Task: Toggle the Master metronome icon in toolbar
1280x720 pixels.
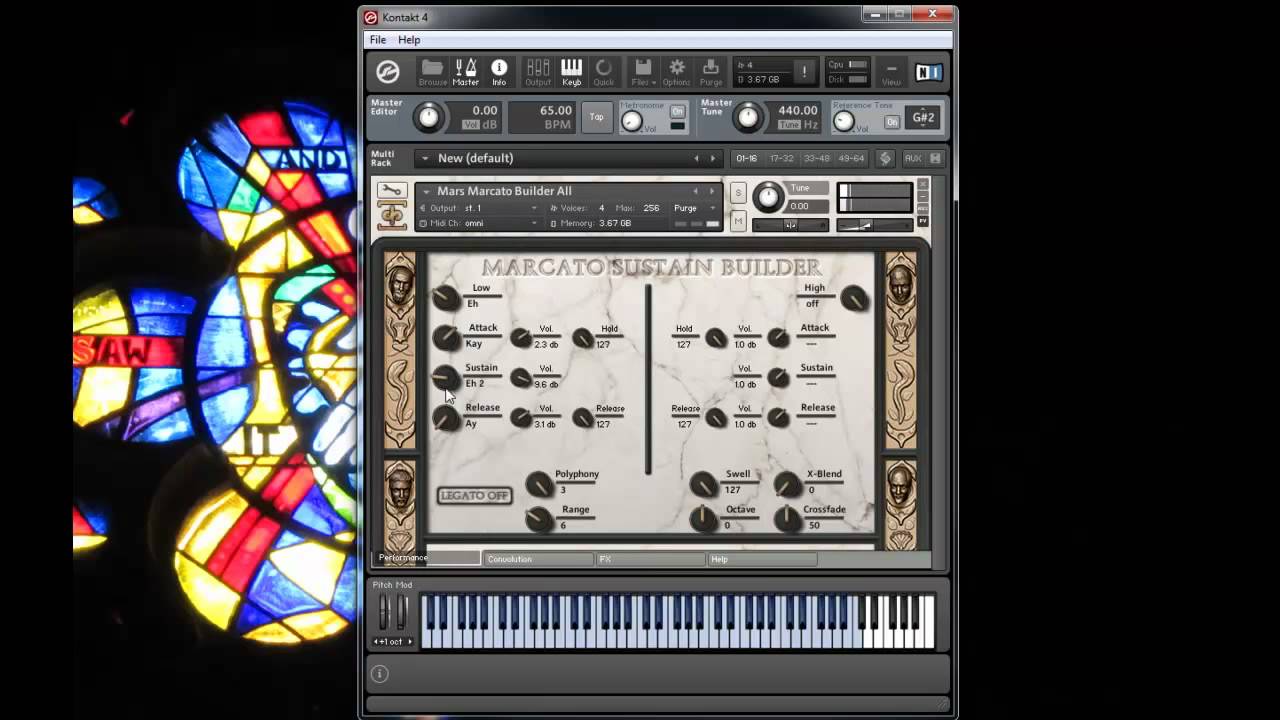Action: [466, 71]
